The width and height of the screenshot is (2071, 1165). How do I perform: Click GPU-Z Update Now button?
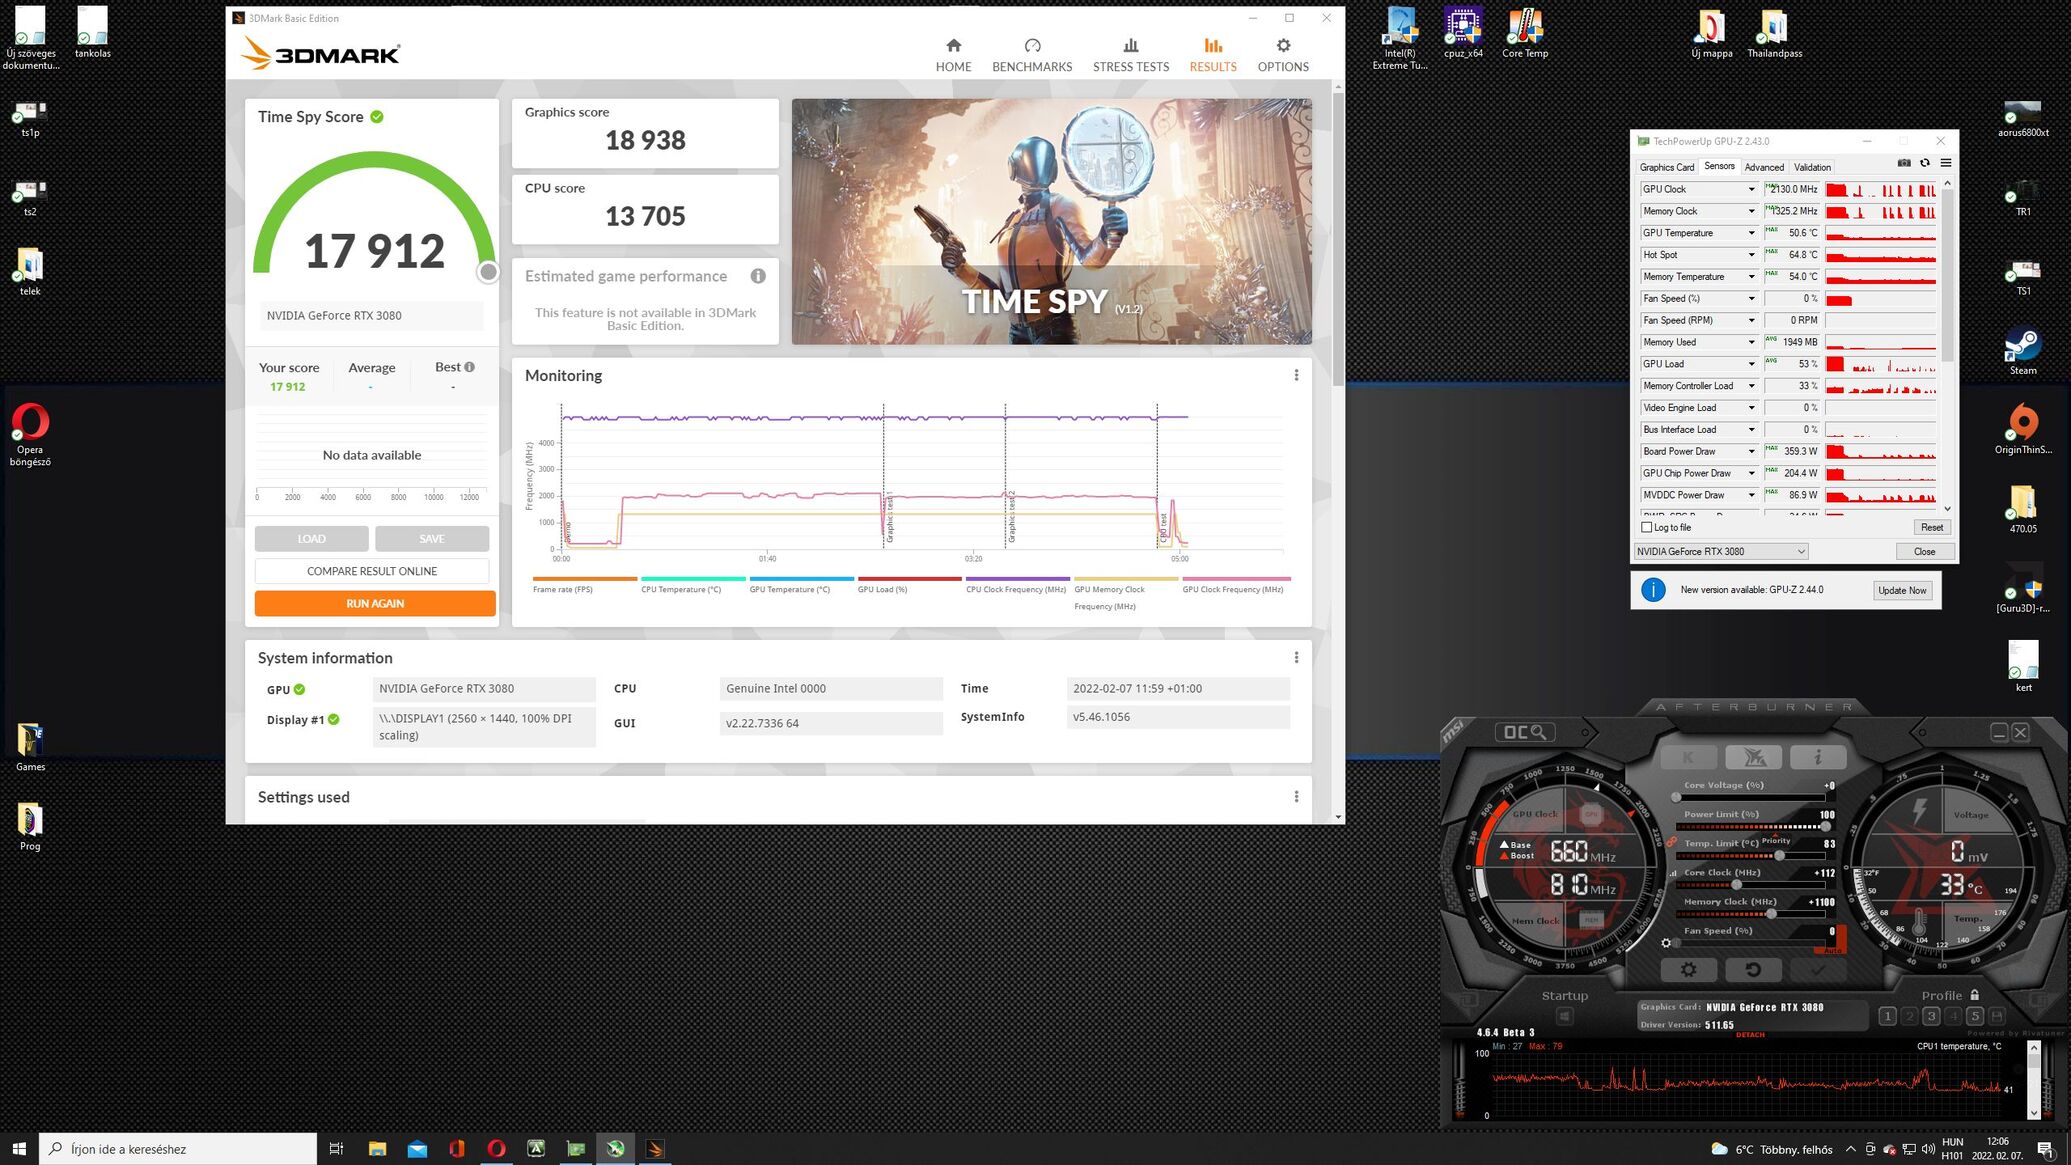click(1901, 590)
